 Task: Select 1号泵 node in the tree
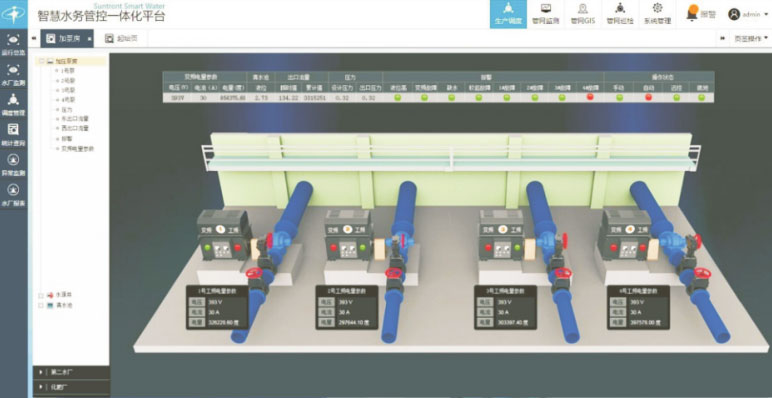68,71
